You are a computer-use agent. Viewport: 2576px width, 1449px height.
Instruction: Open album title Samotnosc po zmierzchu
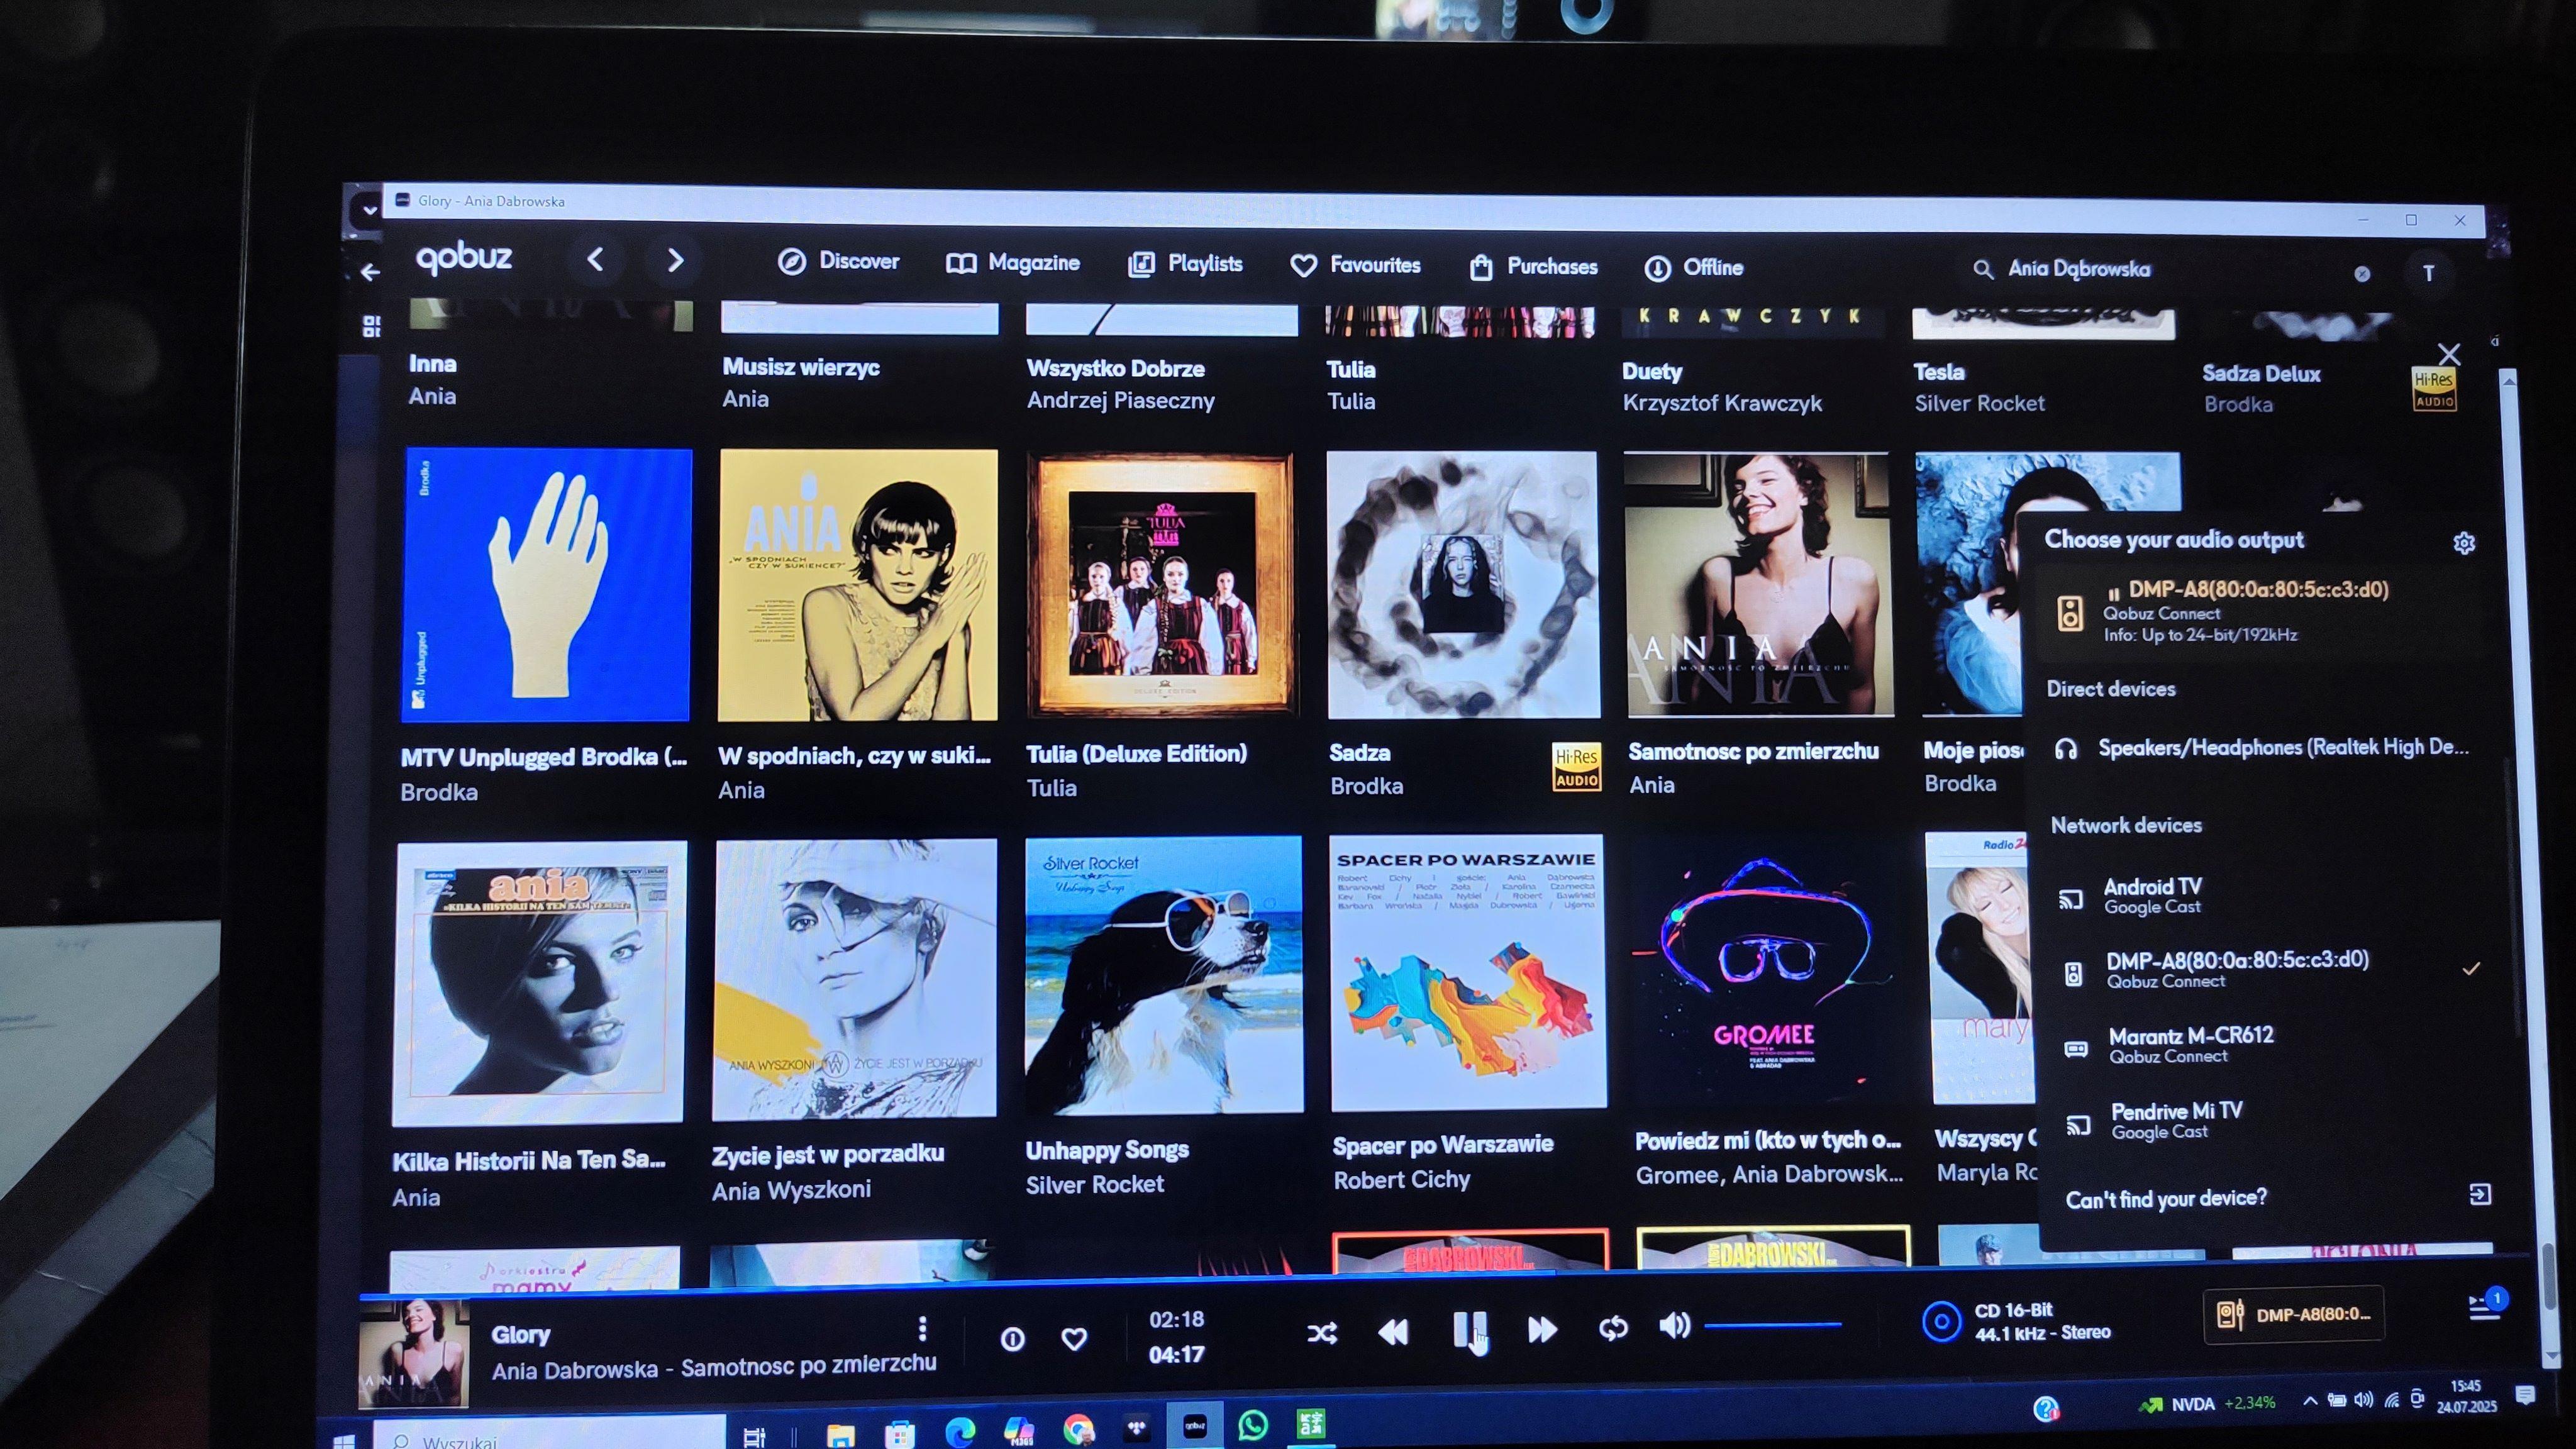(1753, 751)
